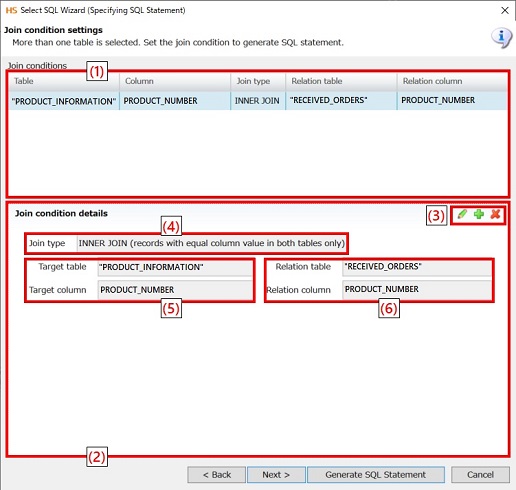Click the Relation table RECEIVED_ORDERS field
This screenshot has height=490, width=516.
(x=417, y=267)
